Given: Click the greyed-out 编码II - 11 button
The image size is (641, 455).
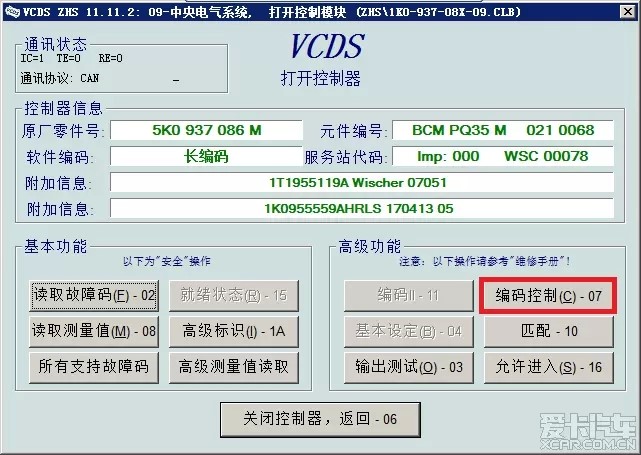Looking at the screenshot, I should pos(409,295).
